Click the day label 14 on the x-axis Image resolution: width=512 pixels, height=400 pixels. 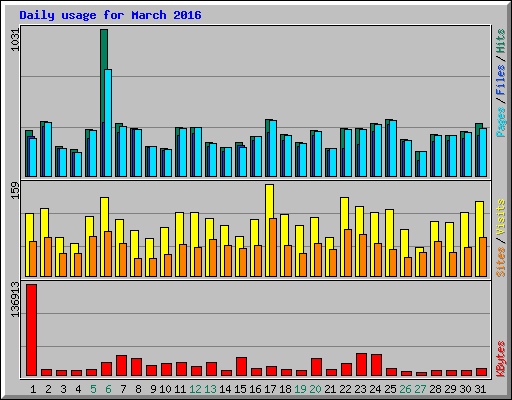point(225,389)
